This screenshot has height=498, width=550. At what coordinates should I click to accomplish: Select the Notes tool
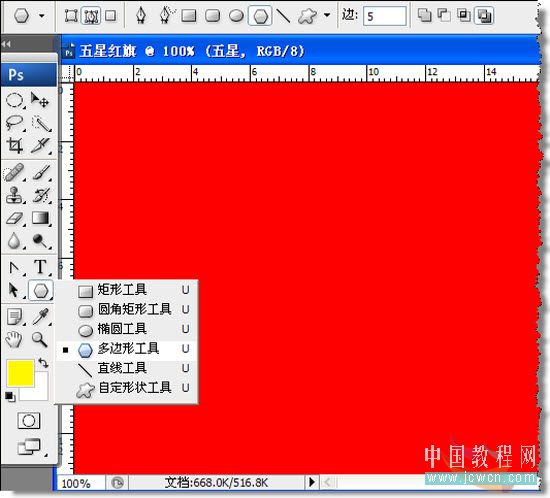15,317
